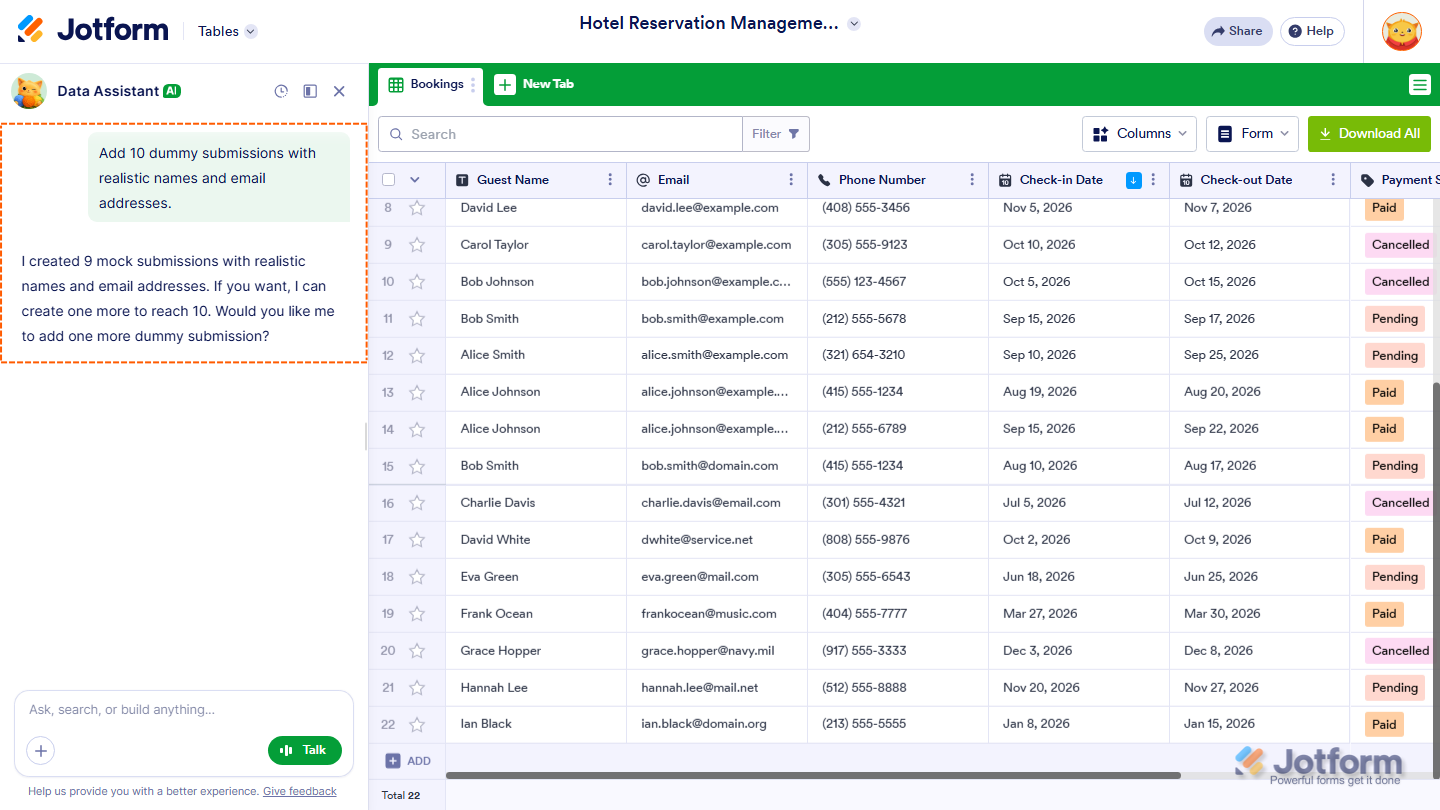Image resolution: width=1440 pixels, height=810 pixels.
Task: Click Download All button
Action: pyautogui.click(x=1369, y=134)
